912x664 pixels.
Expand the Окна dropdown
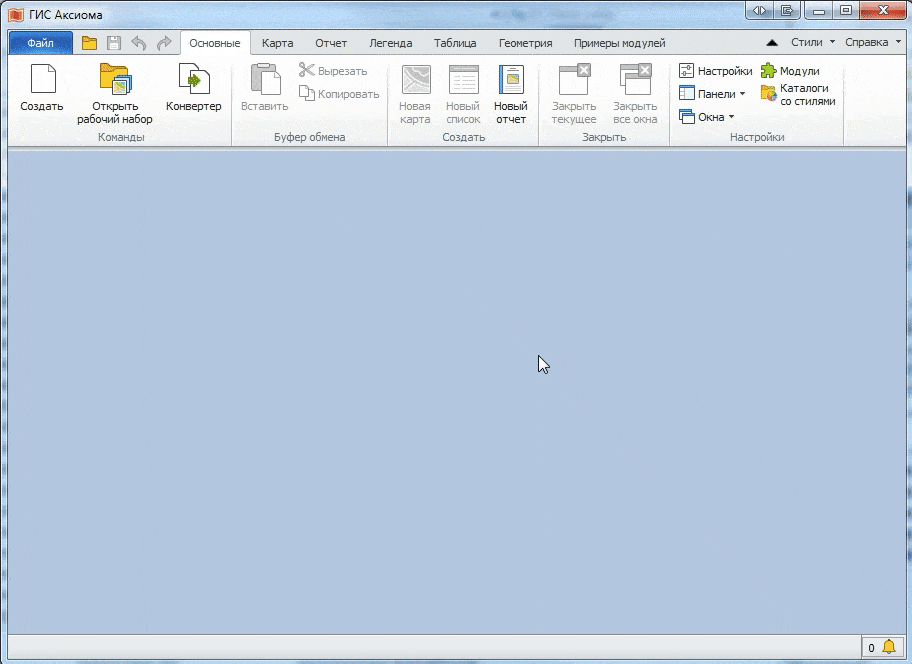[x=710, y=116]
